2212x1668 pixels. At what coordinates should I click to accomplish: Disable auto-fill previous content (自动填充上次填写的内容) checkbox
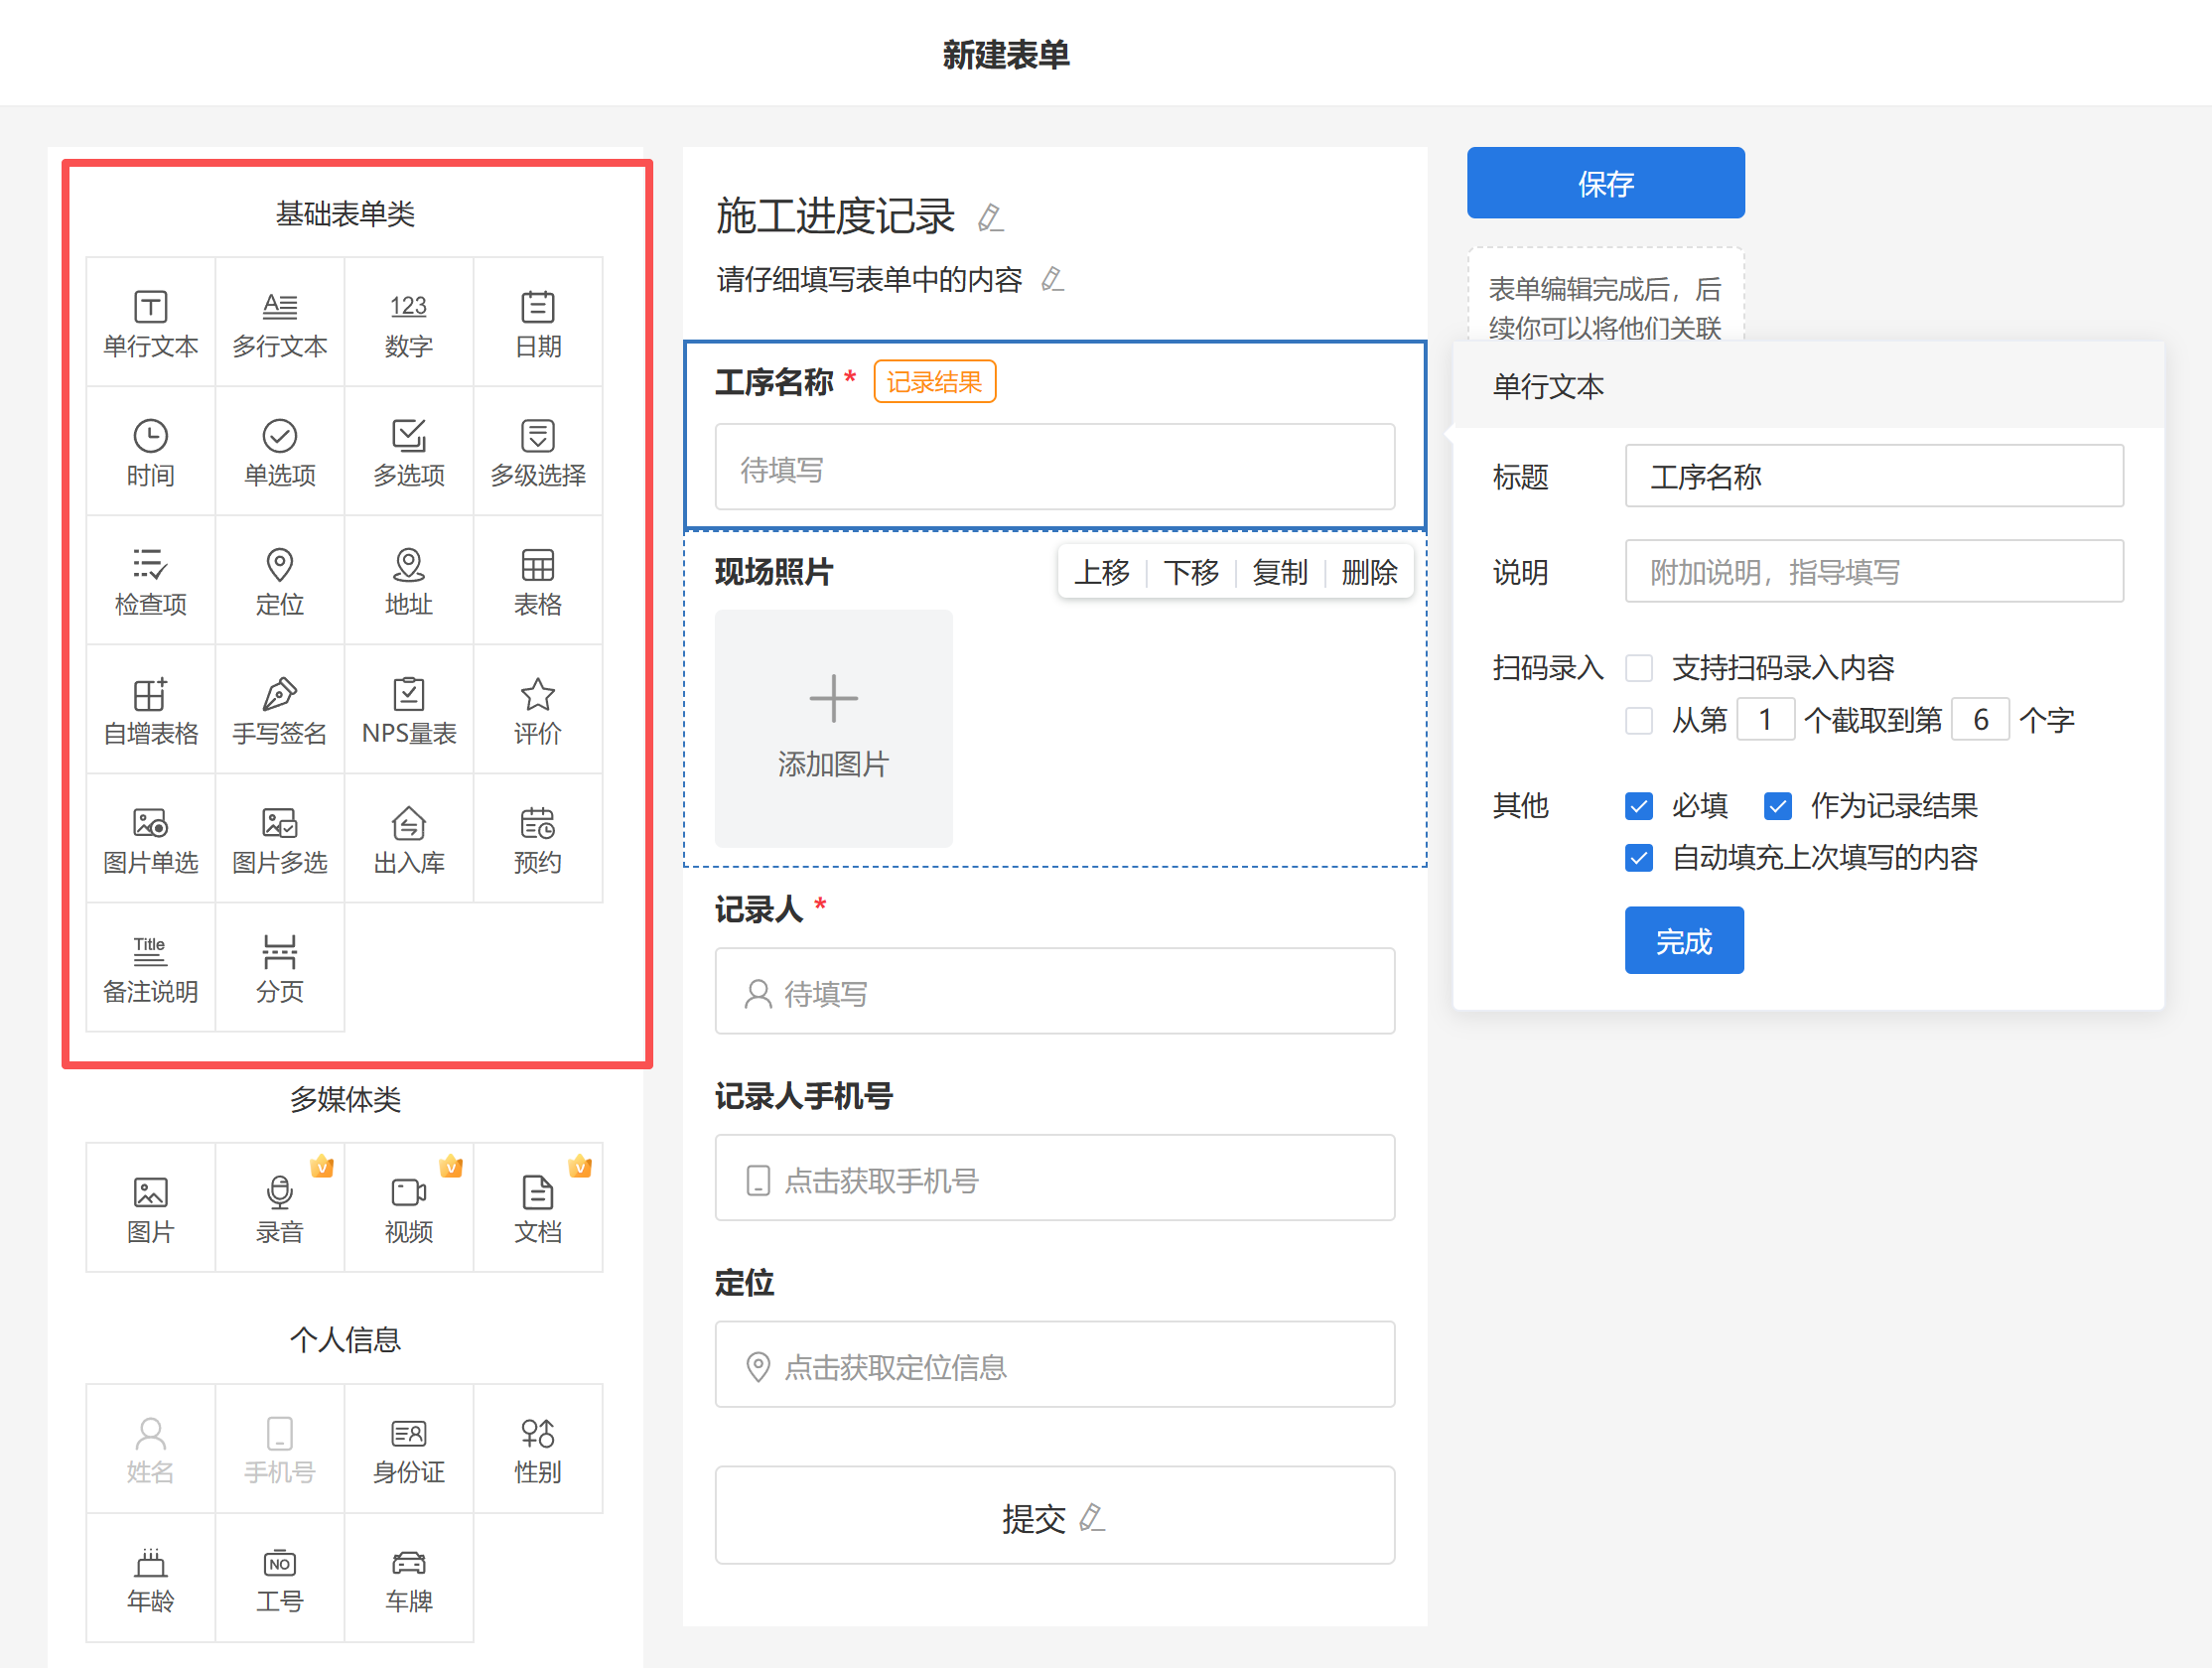click(x=1638, y=858)
